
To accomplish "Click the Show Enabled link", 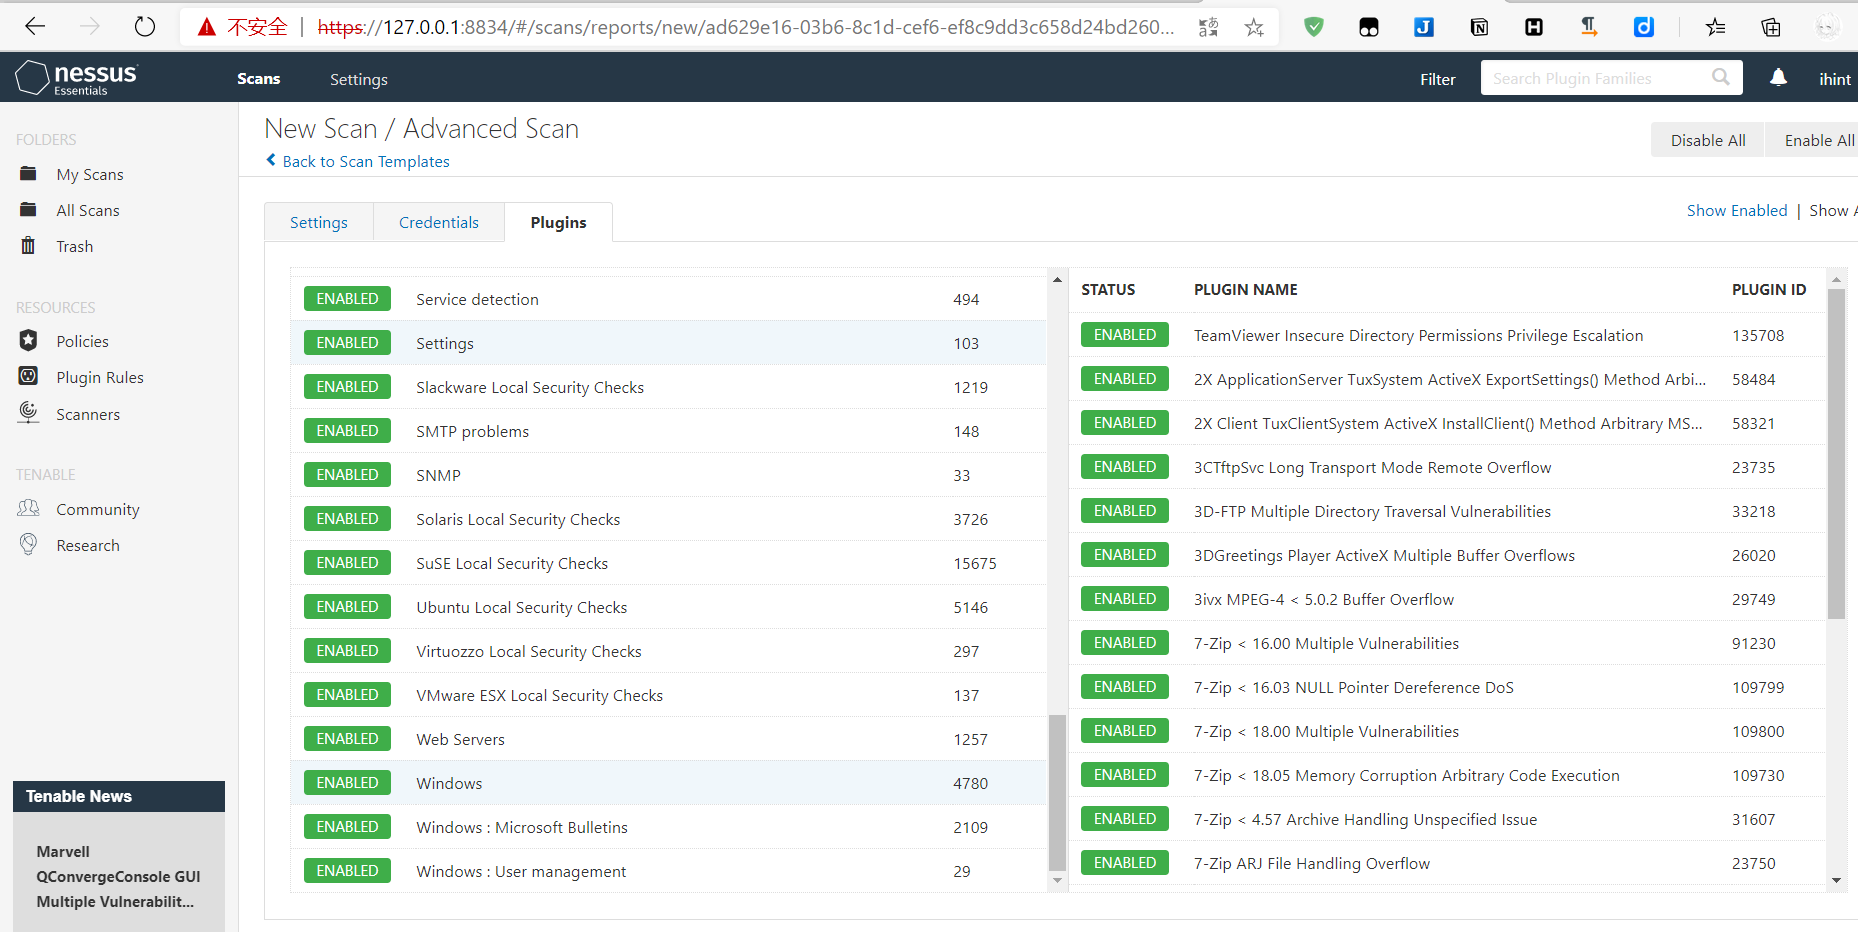I will 1736,210.
